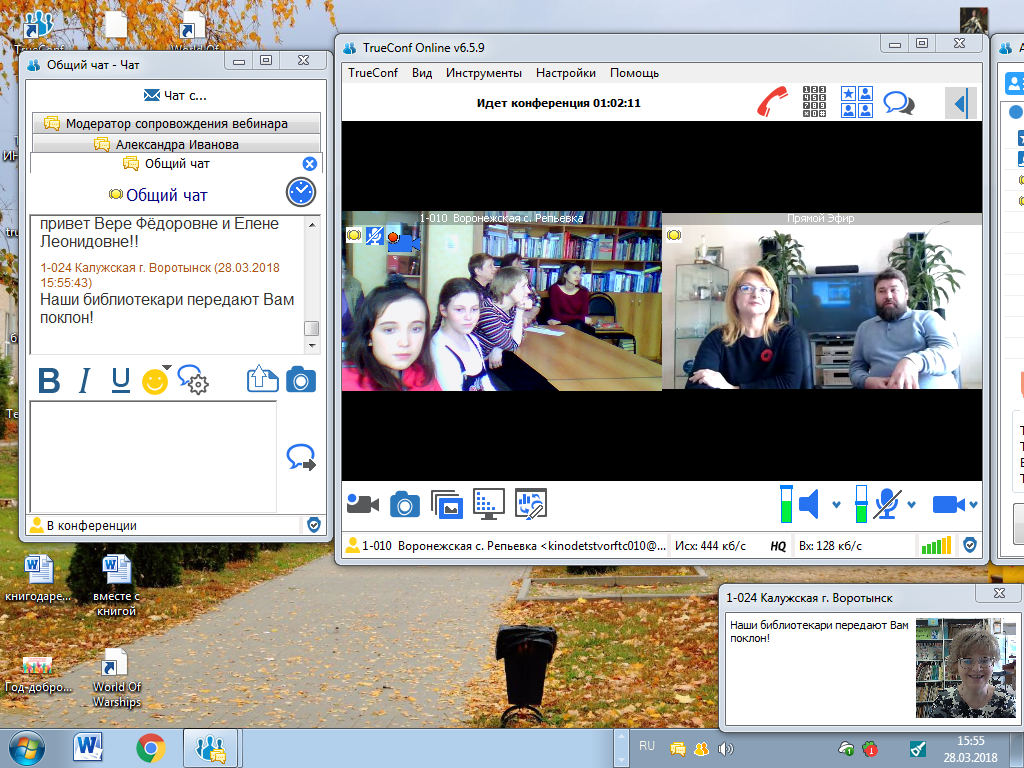Viewport: 1024px width, 768px height.
Task: Send chat message with the arrow bubble
Action: click(300, 457)
